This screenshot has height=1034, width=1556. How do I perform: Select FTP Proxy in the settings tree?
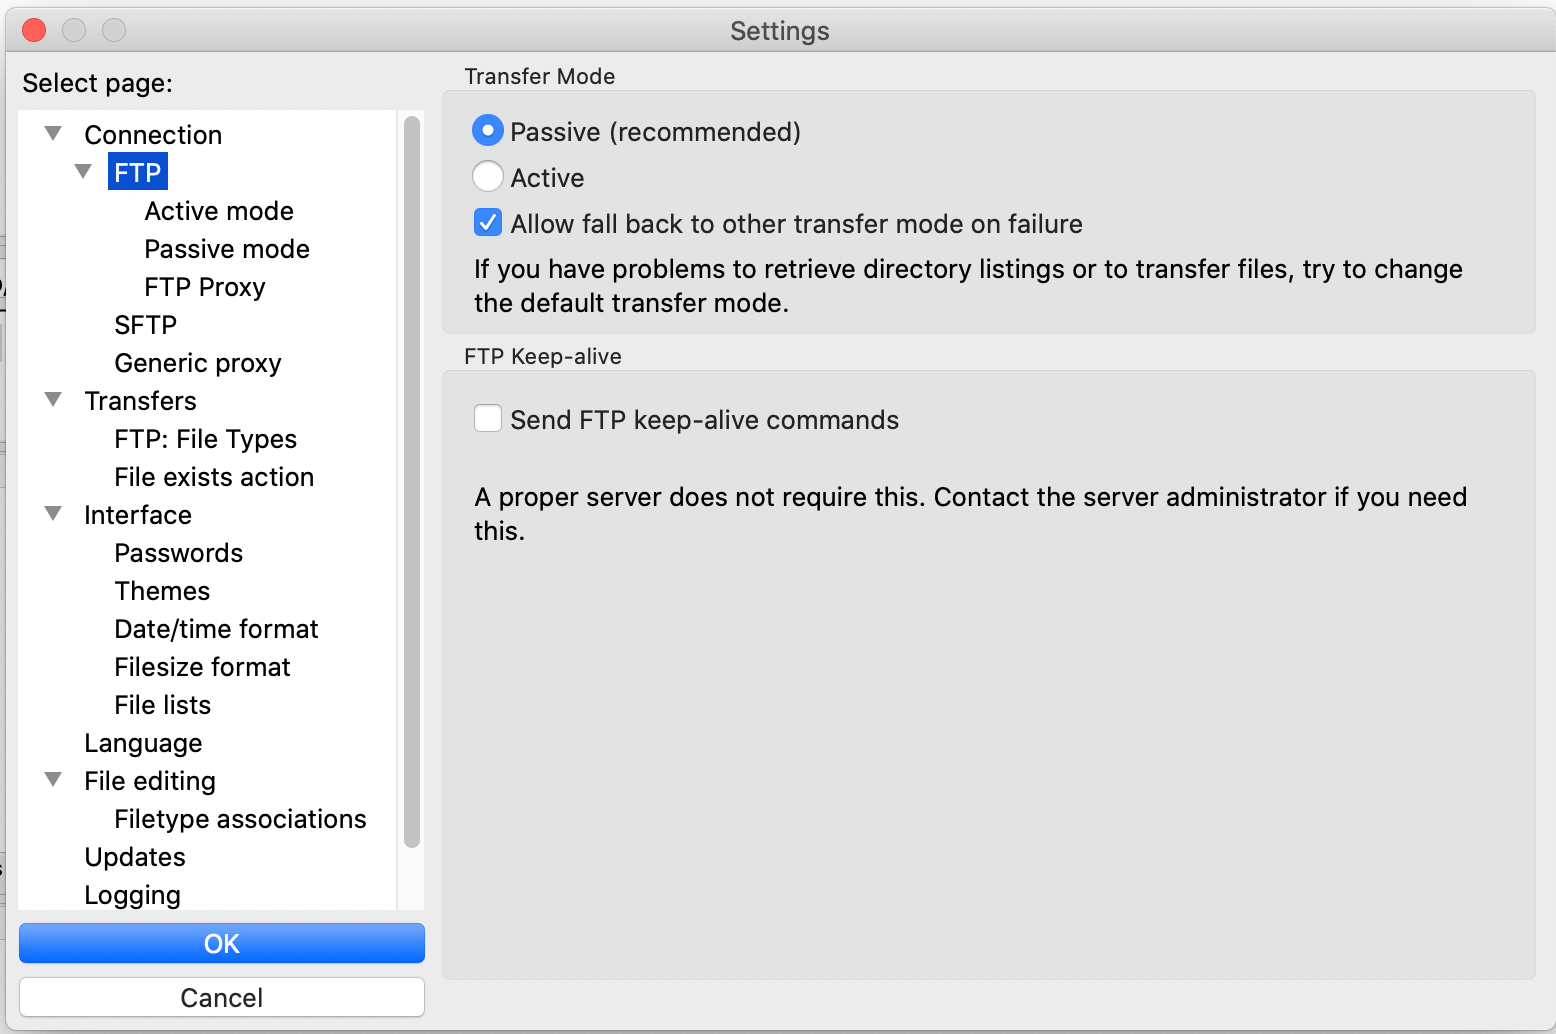[204, 287]
